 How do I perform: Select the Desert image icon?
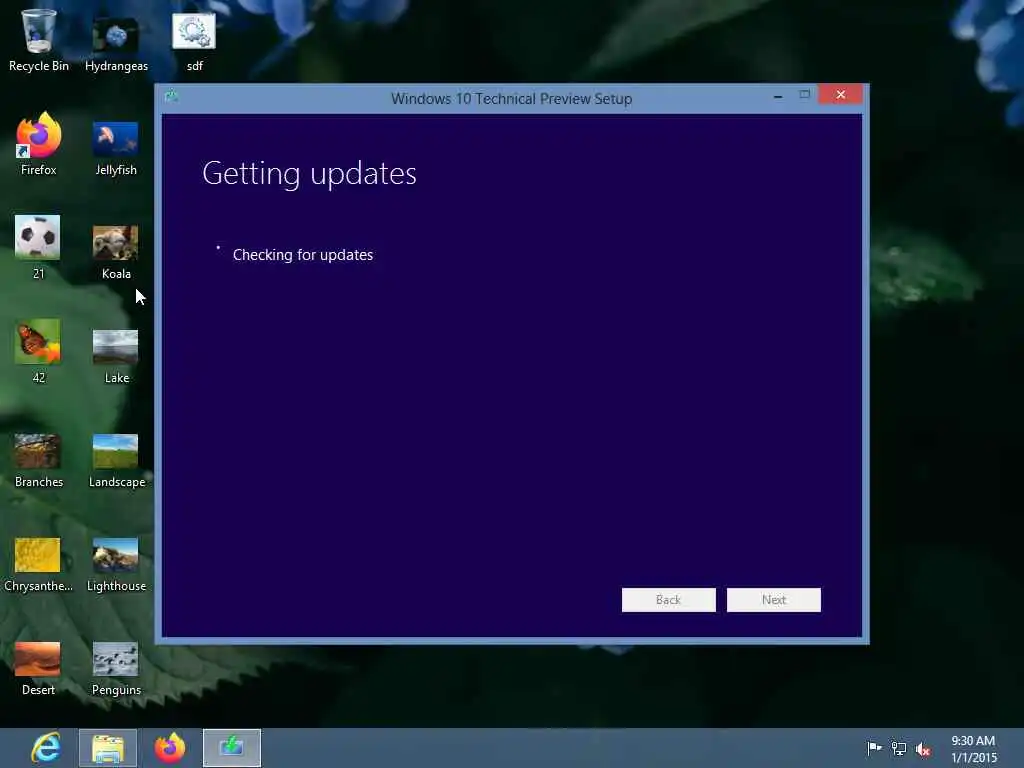38,668
